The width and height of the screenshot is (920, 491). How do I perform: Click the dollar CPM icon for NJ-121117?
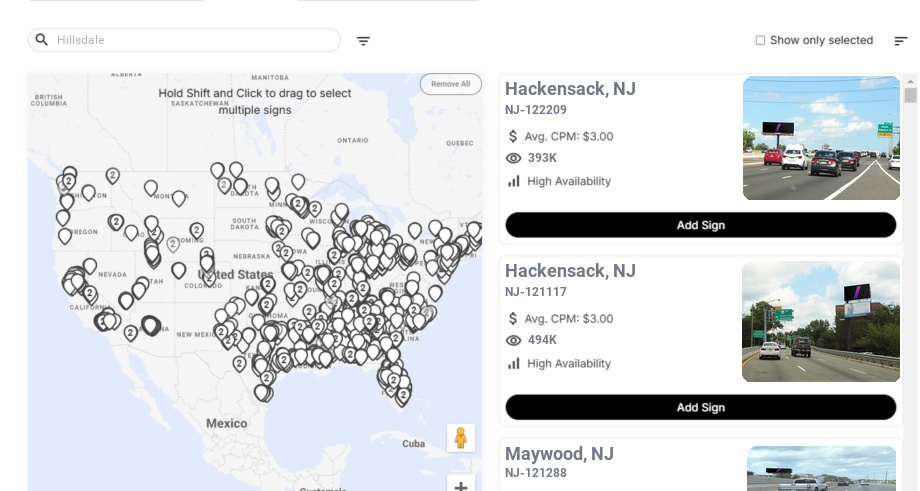[x=514, y=319]
